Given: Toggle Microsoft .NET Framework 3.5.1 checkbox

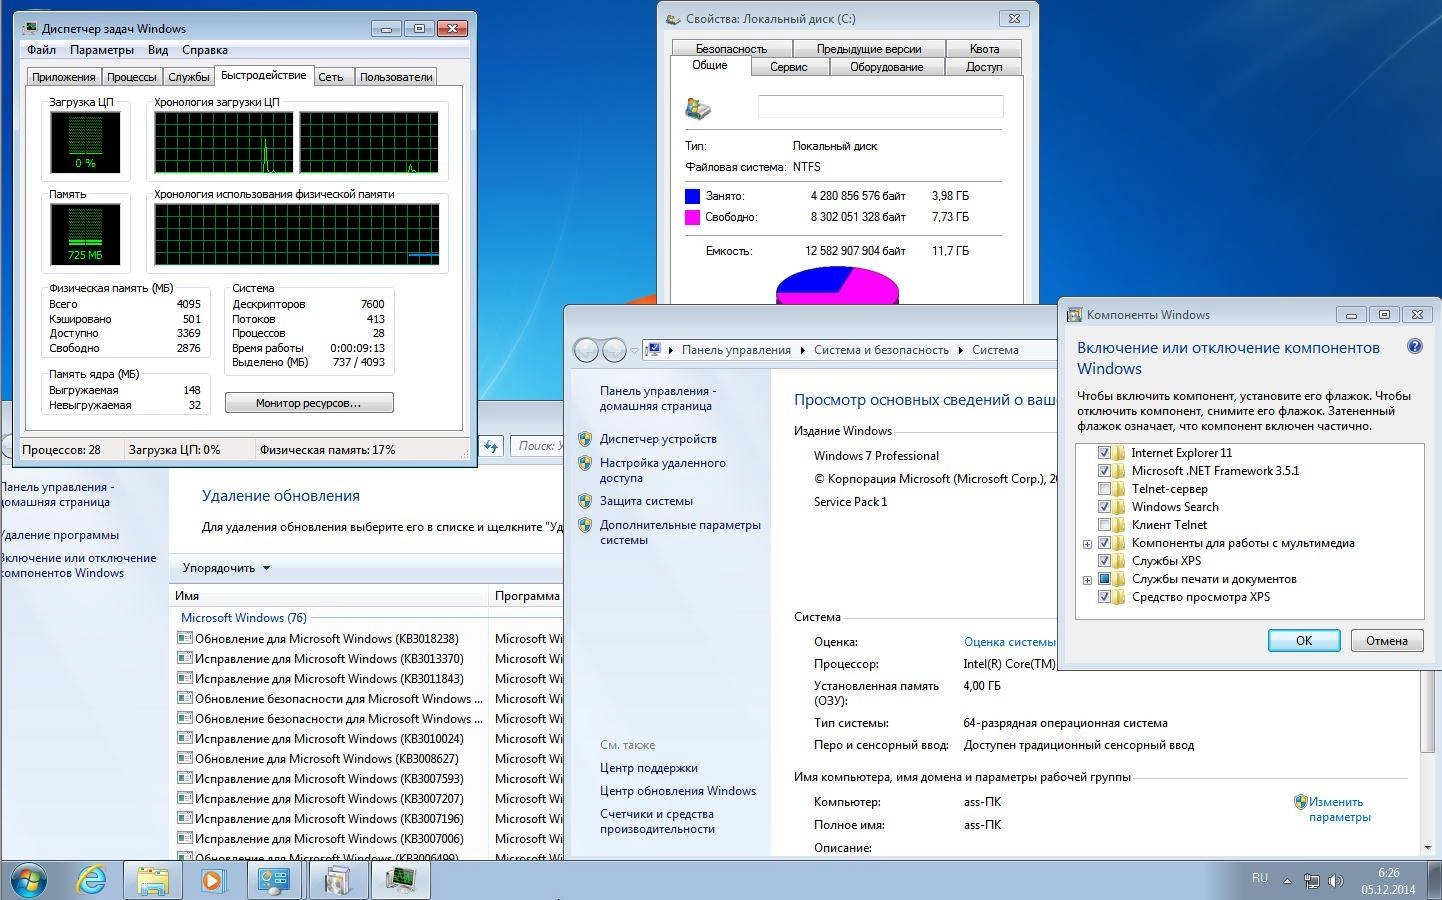Looking at the screenshot, I should [x=1104, y=470].
